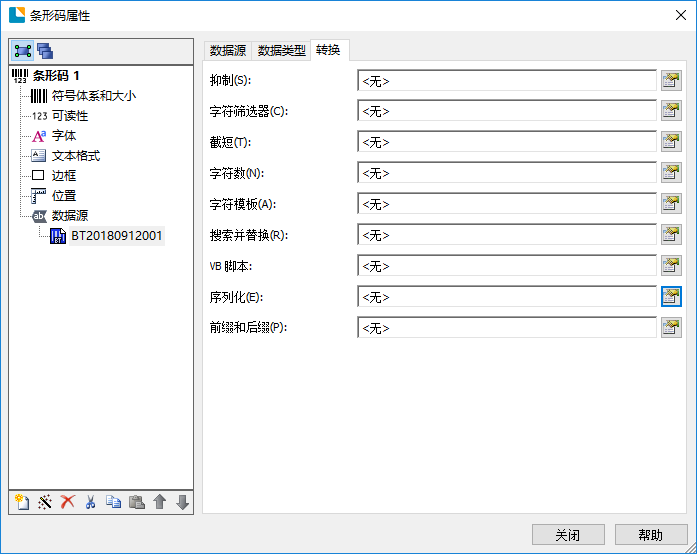Click the new data source icon
Viewport: 697px width, 554px height.
[21, 502]
